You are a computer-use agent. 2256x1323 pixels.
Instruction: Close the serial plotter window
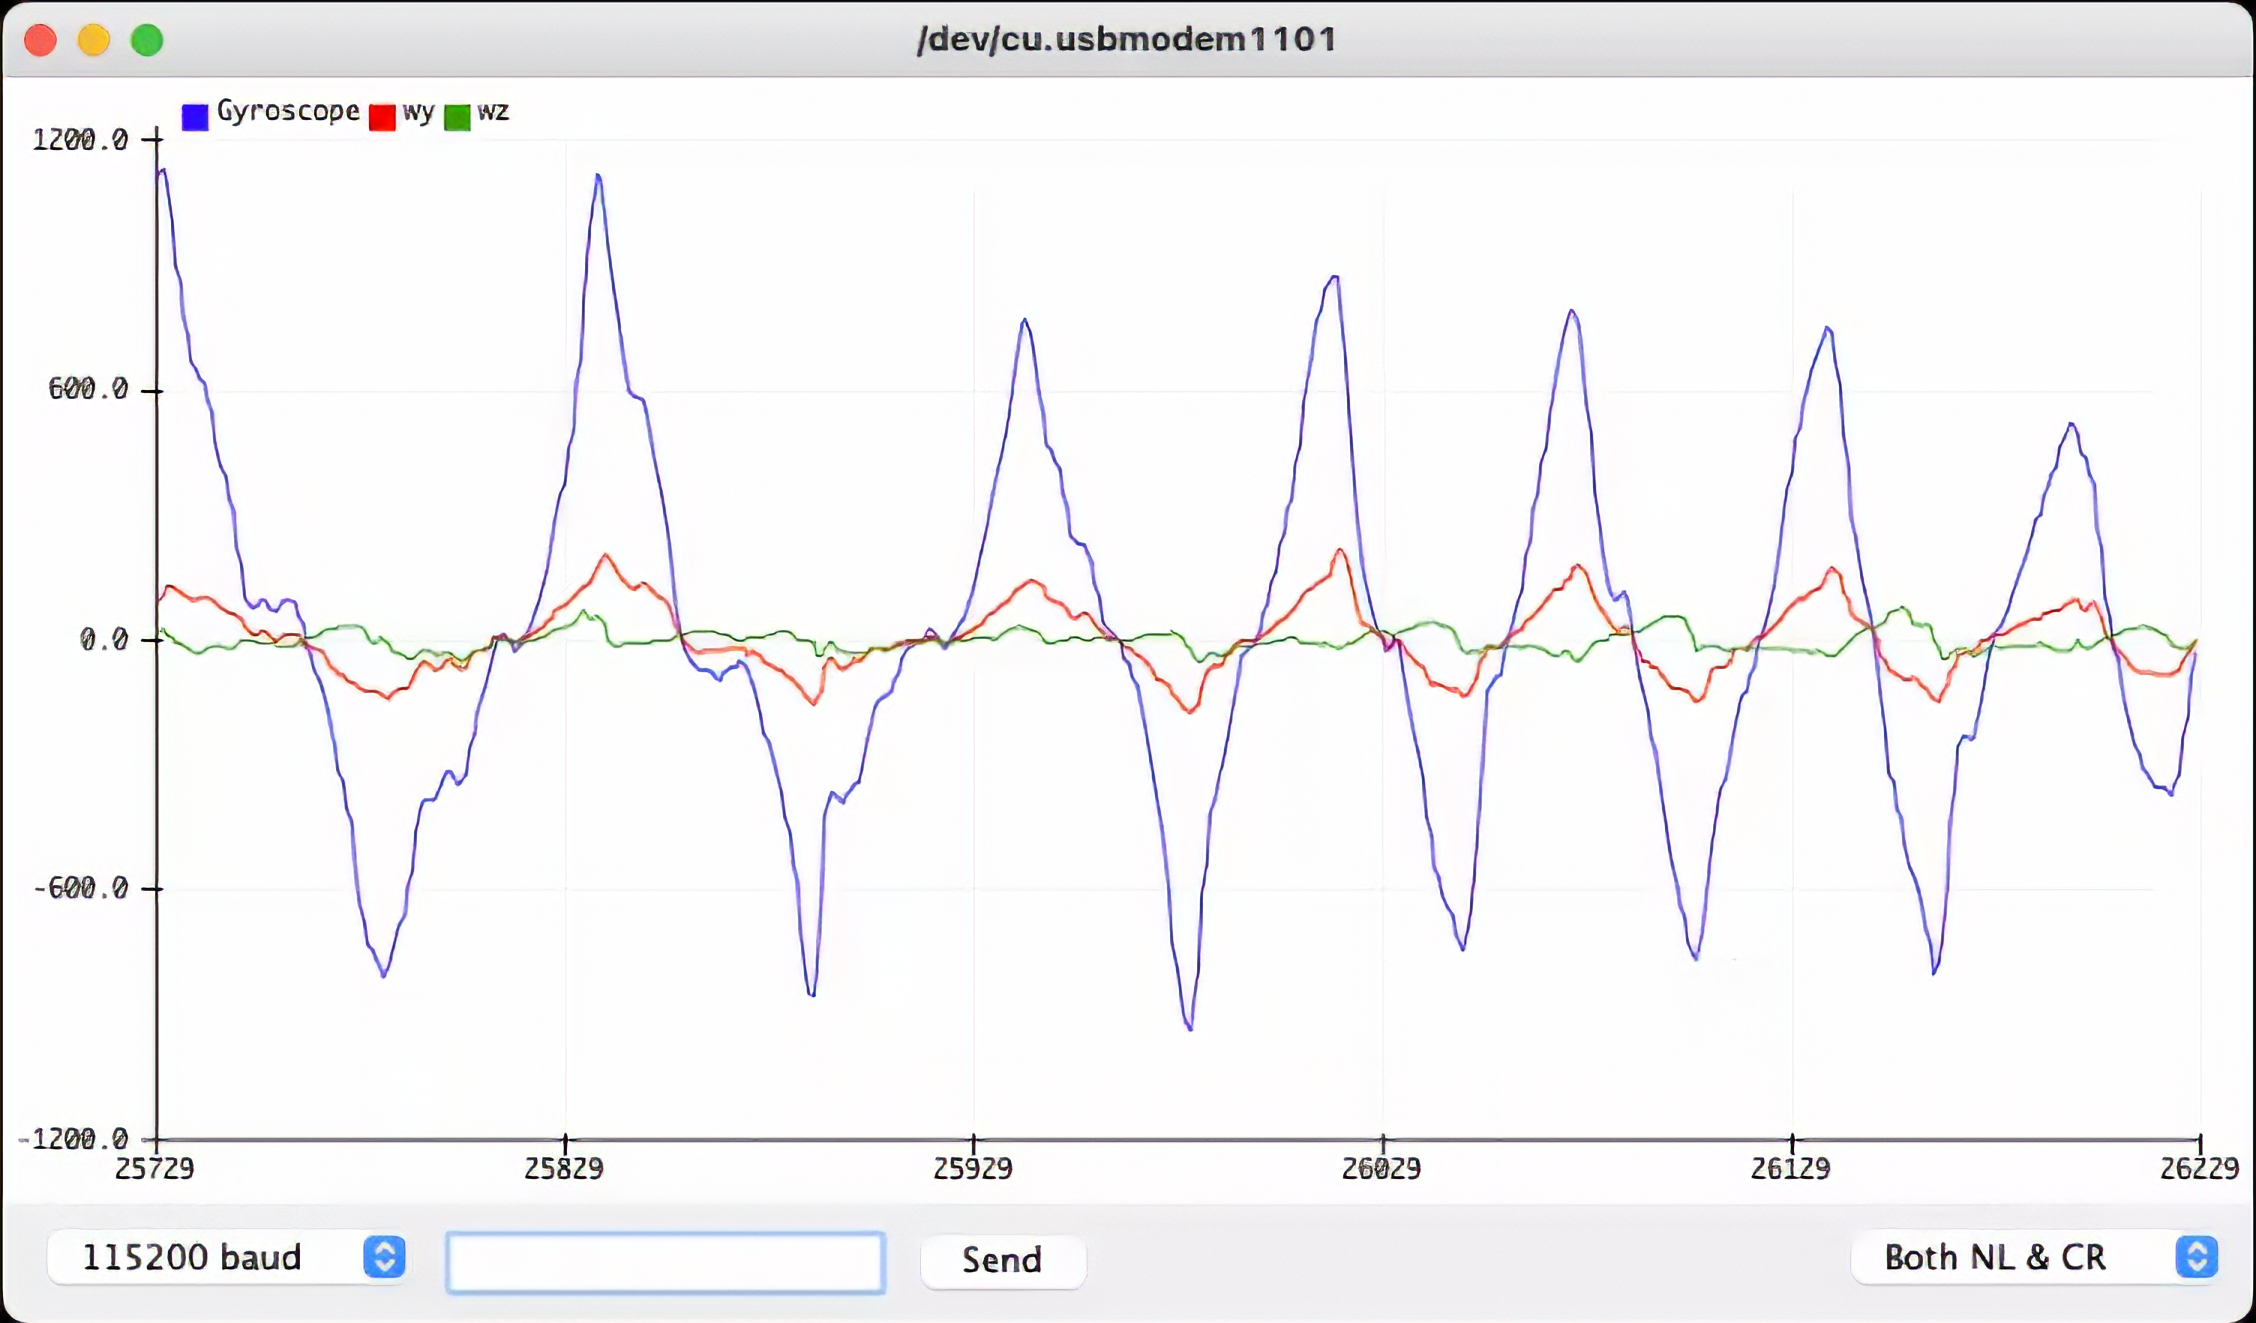[x=40, y=40]
